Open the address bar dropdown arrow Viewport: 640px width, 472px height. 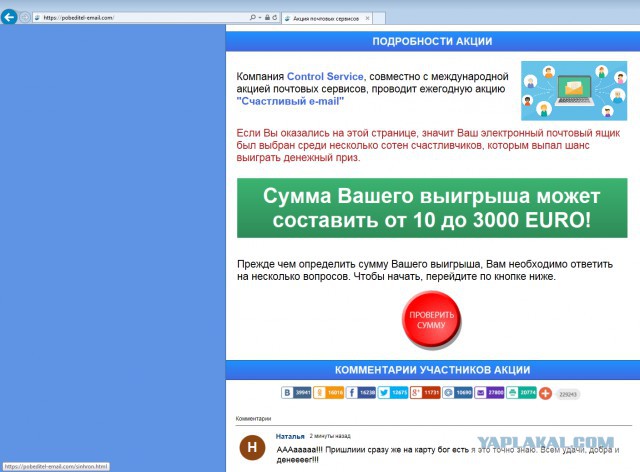click(x=260, y=18)
